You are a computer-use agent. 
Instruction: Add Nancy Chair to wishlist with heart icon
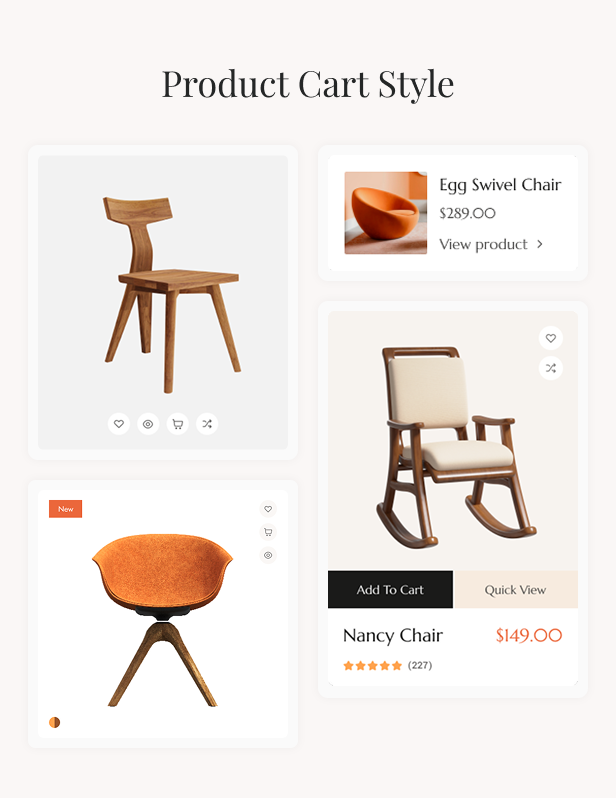tap(551, 338)
